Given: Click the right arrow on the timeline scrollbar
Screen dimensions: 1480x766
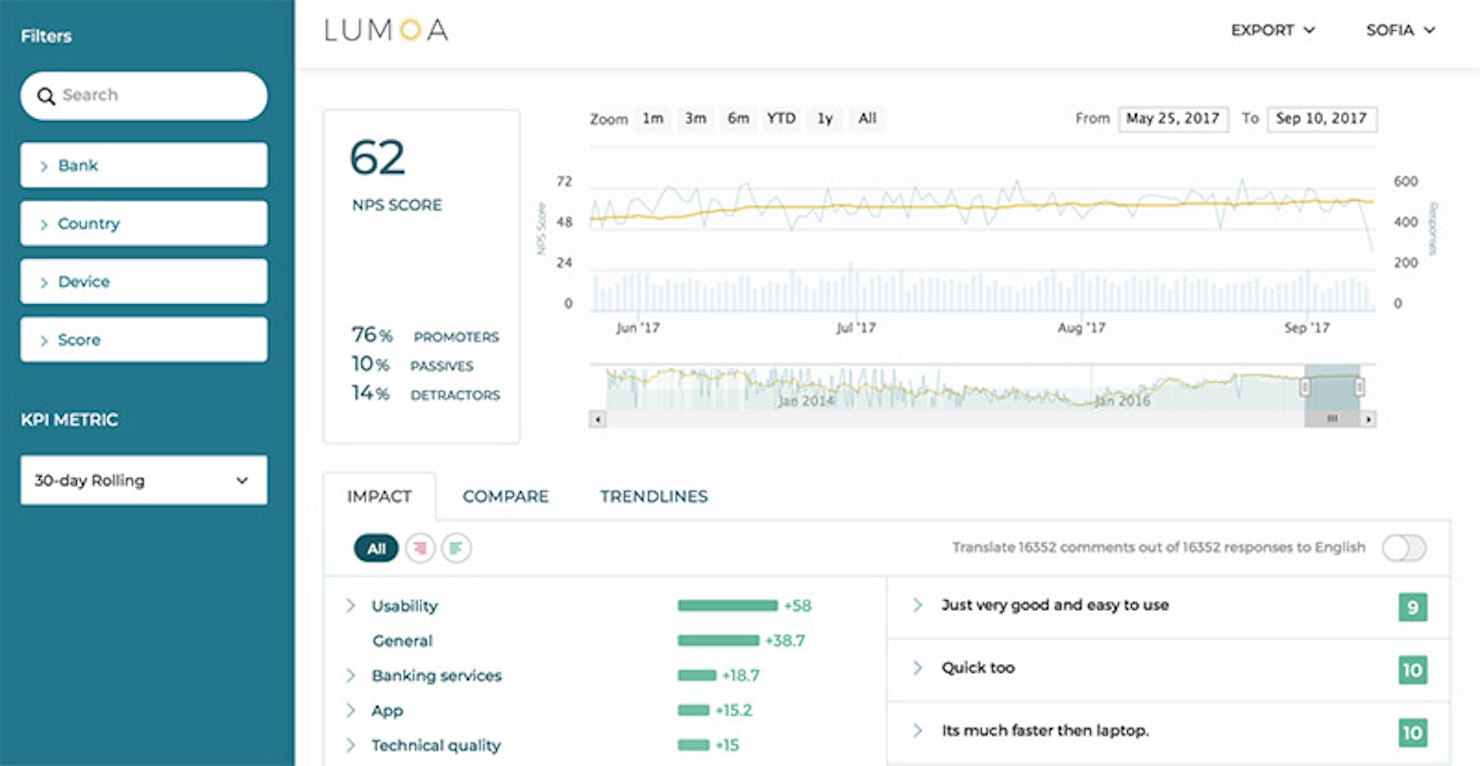Looking at the screenshot, I should [1368, 418].
